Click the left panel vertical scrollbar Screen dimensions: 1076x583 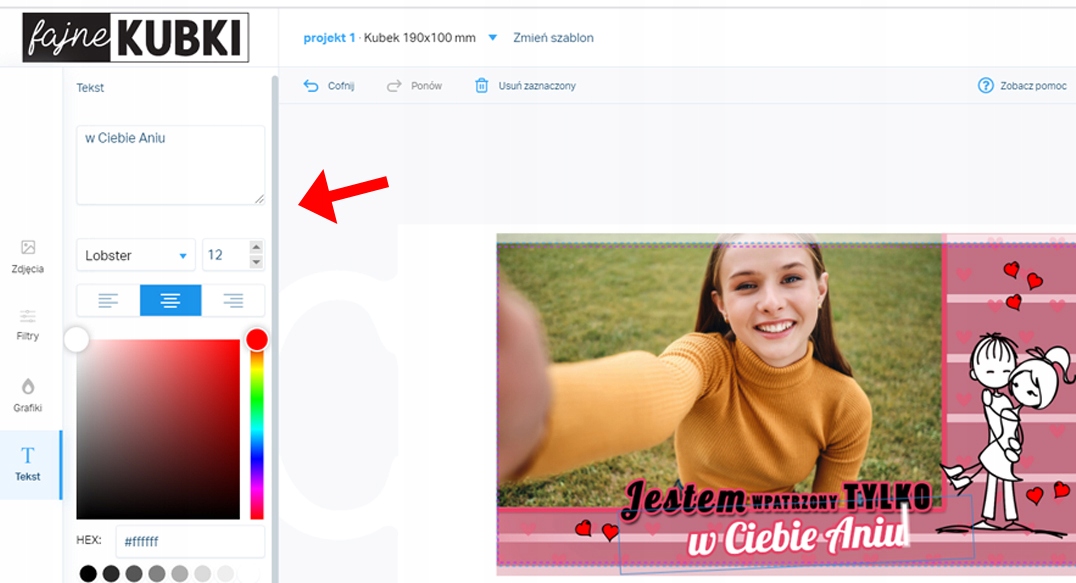274,329
